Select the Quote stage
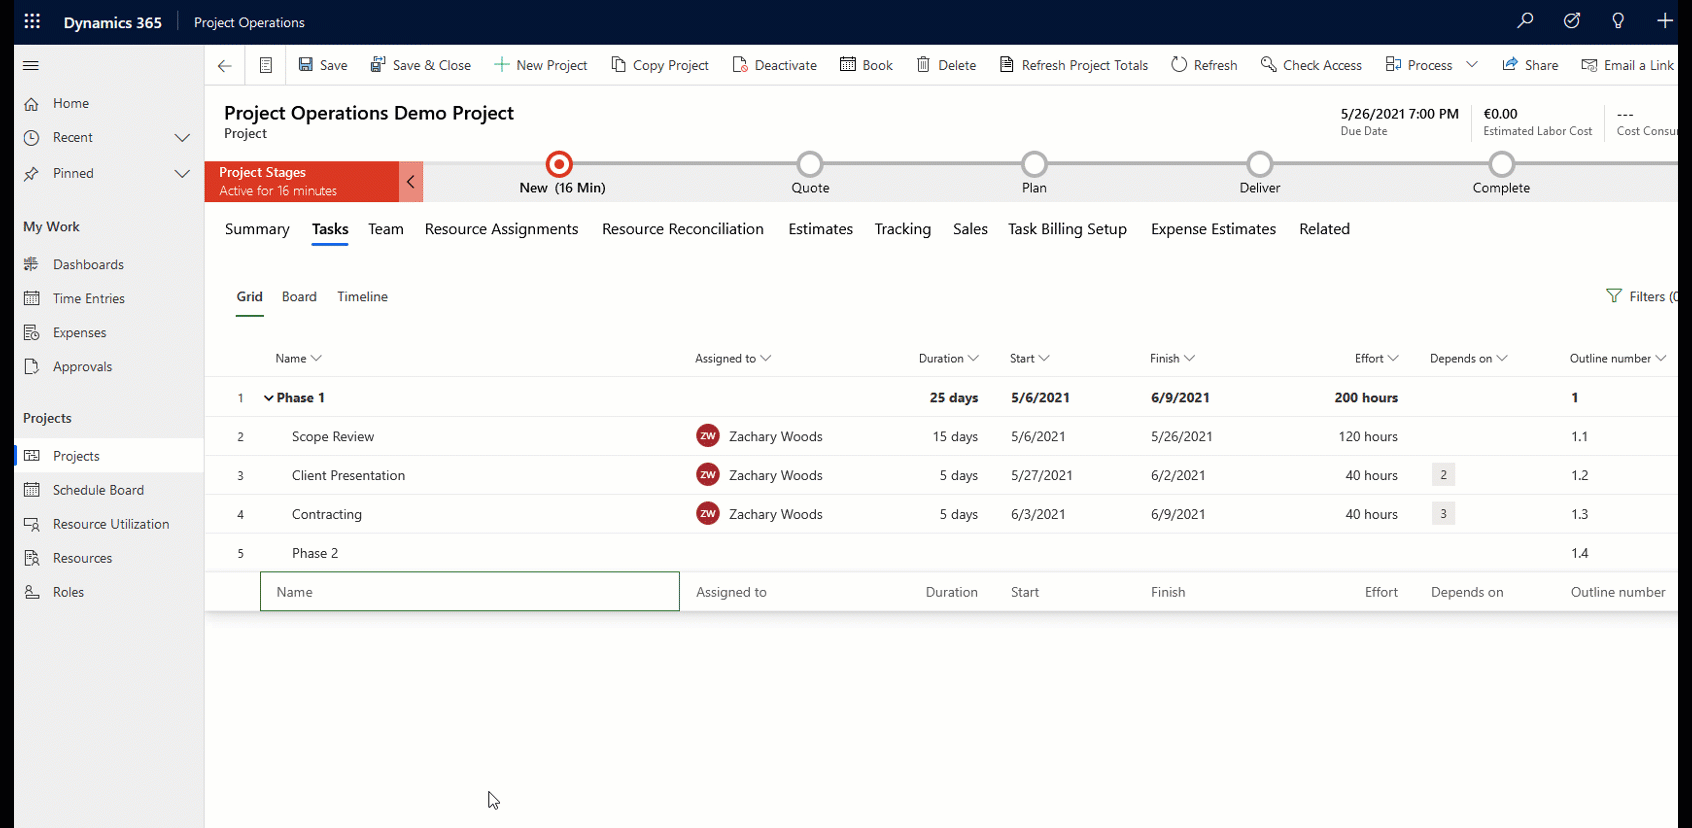Image resolution: width=1692 pixels, height=828 pixels. point(810,164)
